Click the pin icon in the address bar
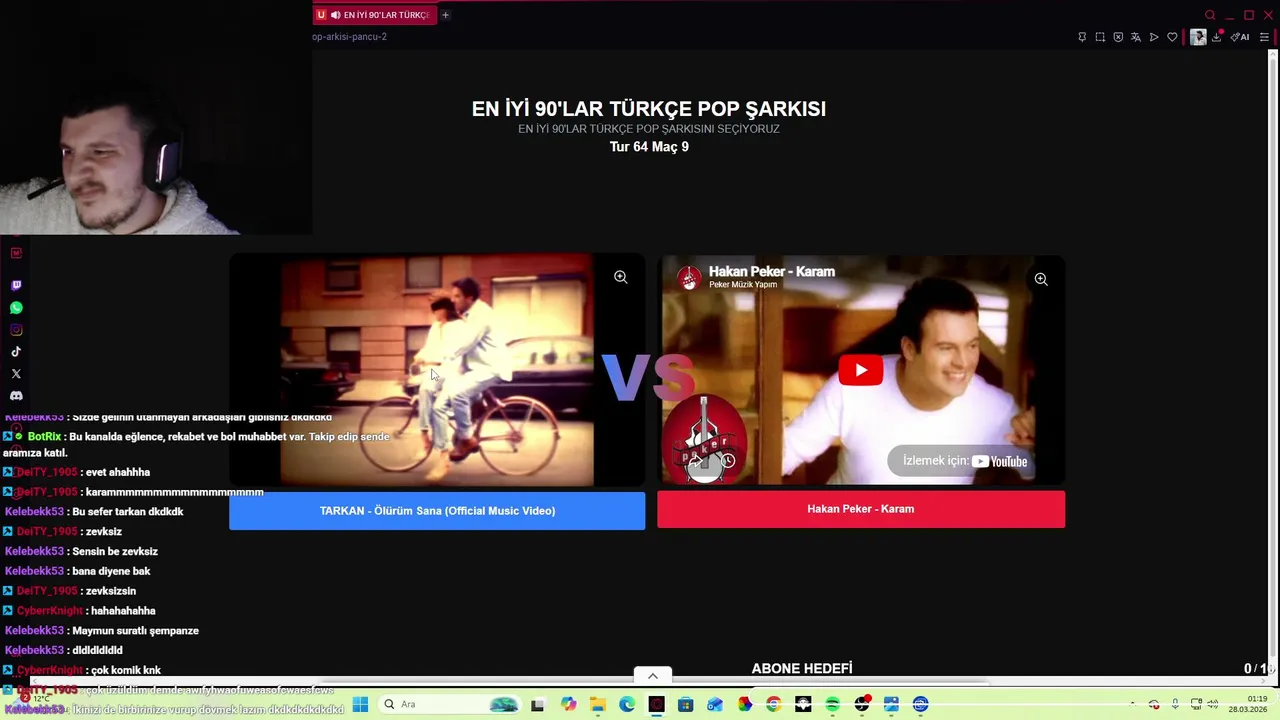 1082,37
